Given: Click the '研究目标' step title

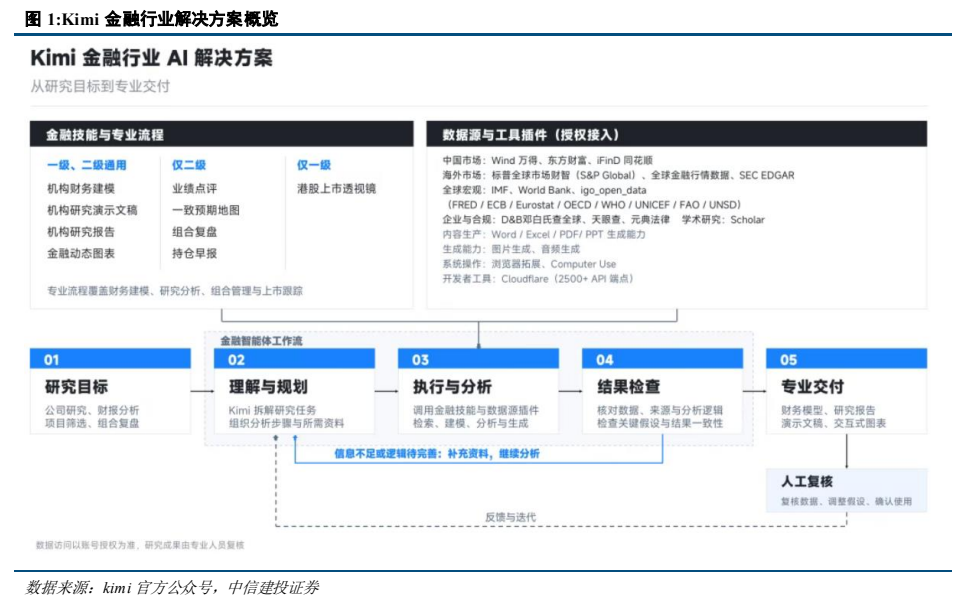Looking at the screenshot, I should [76, 387].
